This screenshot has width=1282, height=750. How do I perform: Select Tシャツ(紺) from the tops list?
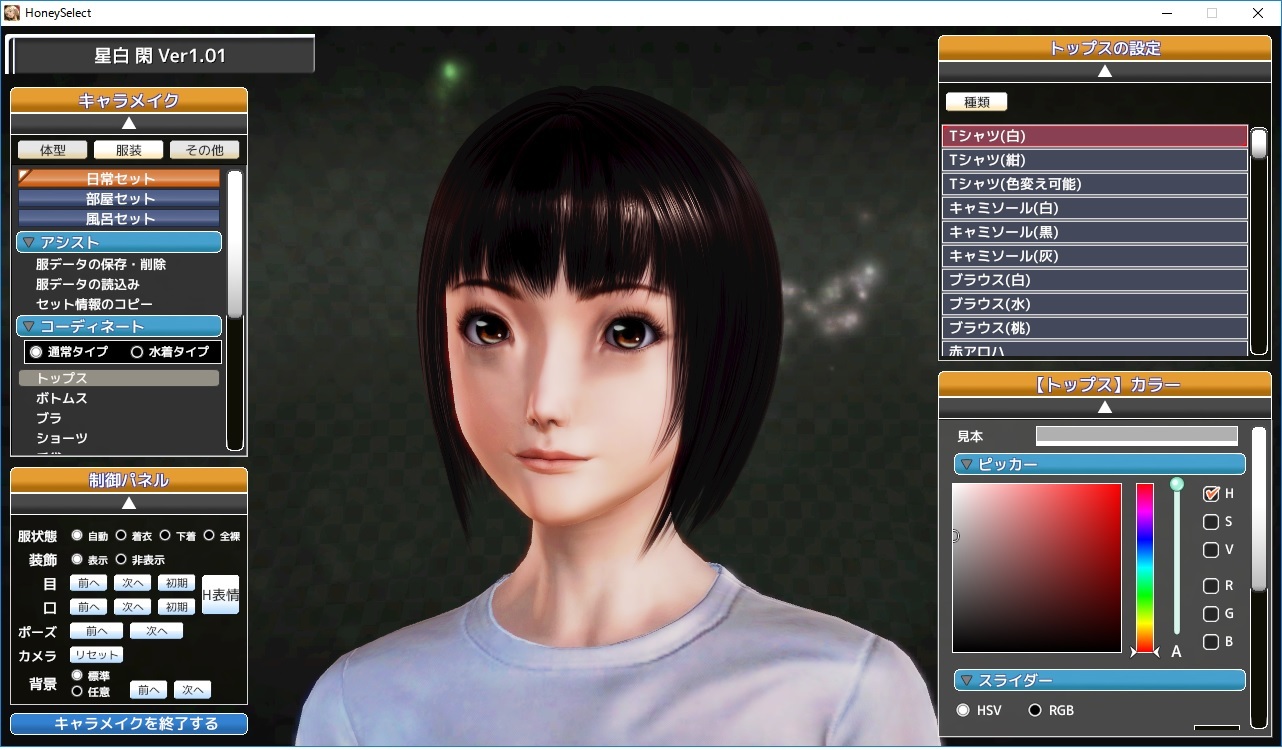[1094, 160]
